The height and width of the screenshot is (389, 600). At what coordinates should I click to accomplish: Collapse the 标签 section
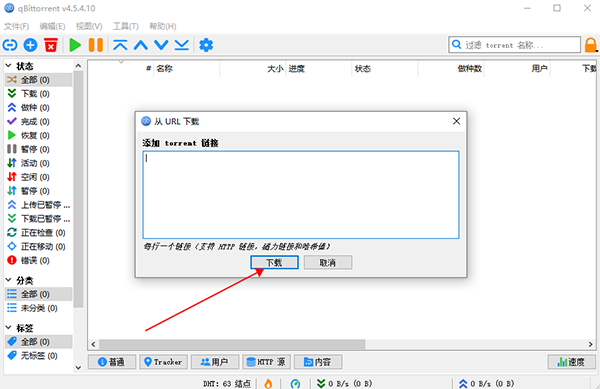click(x=8, y=328)
